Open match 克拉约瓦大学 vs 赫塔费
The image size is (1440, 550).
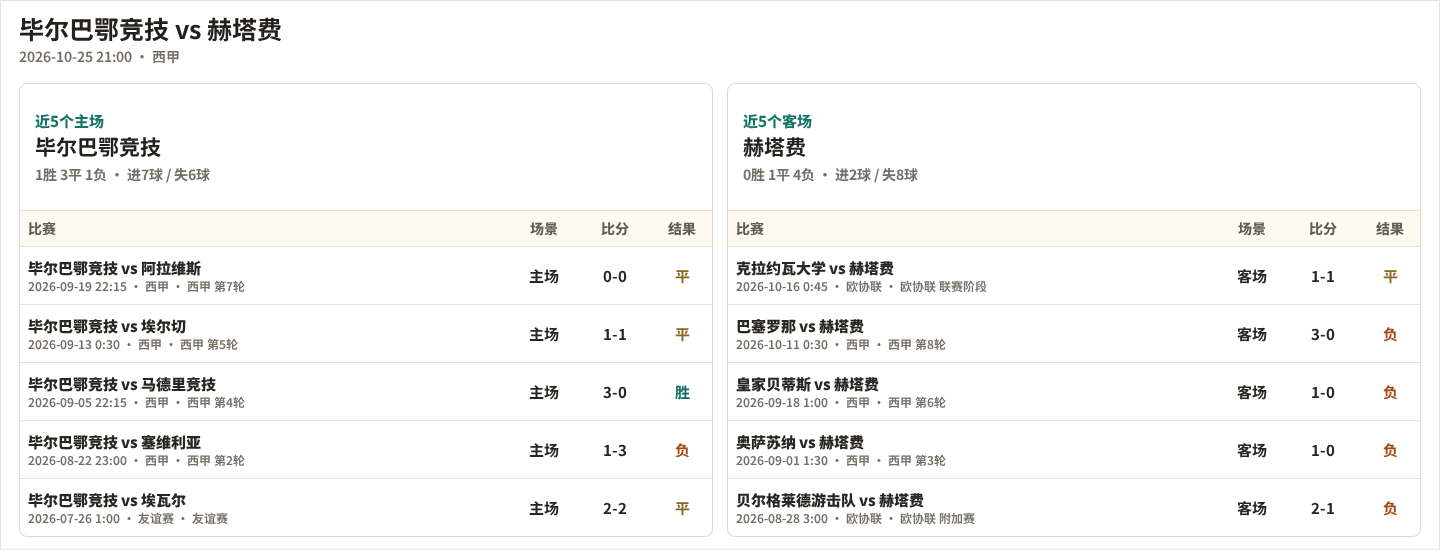pos(815,268)
